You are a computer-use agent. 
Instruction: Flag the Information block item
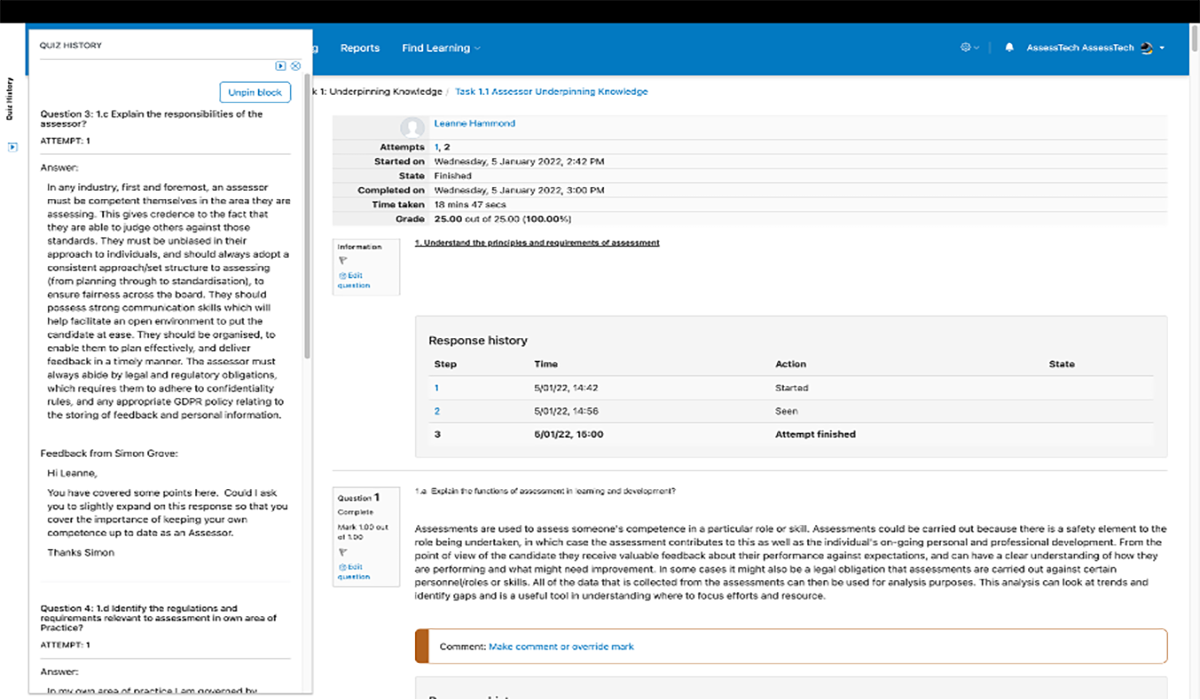click(343, 260)
